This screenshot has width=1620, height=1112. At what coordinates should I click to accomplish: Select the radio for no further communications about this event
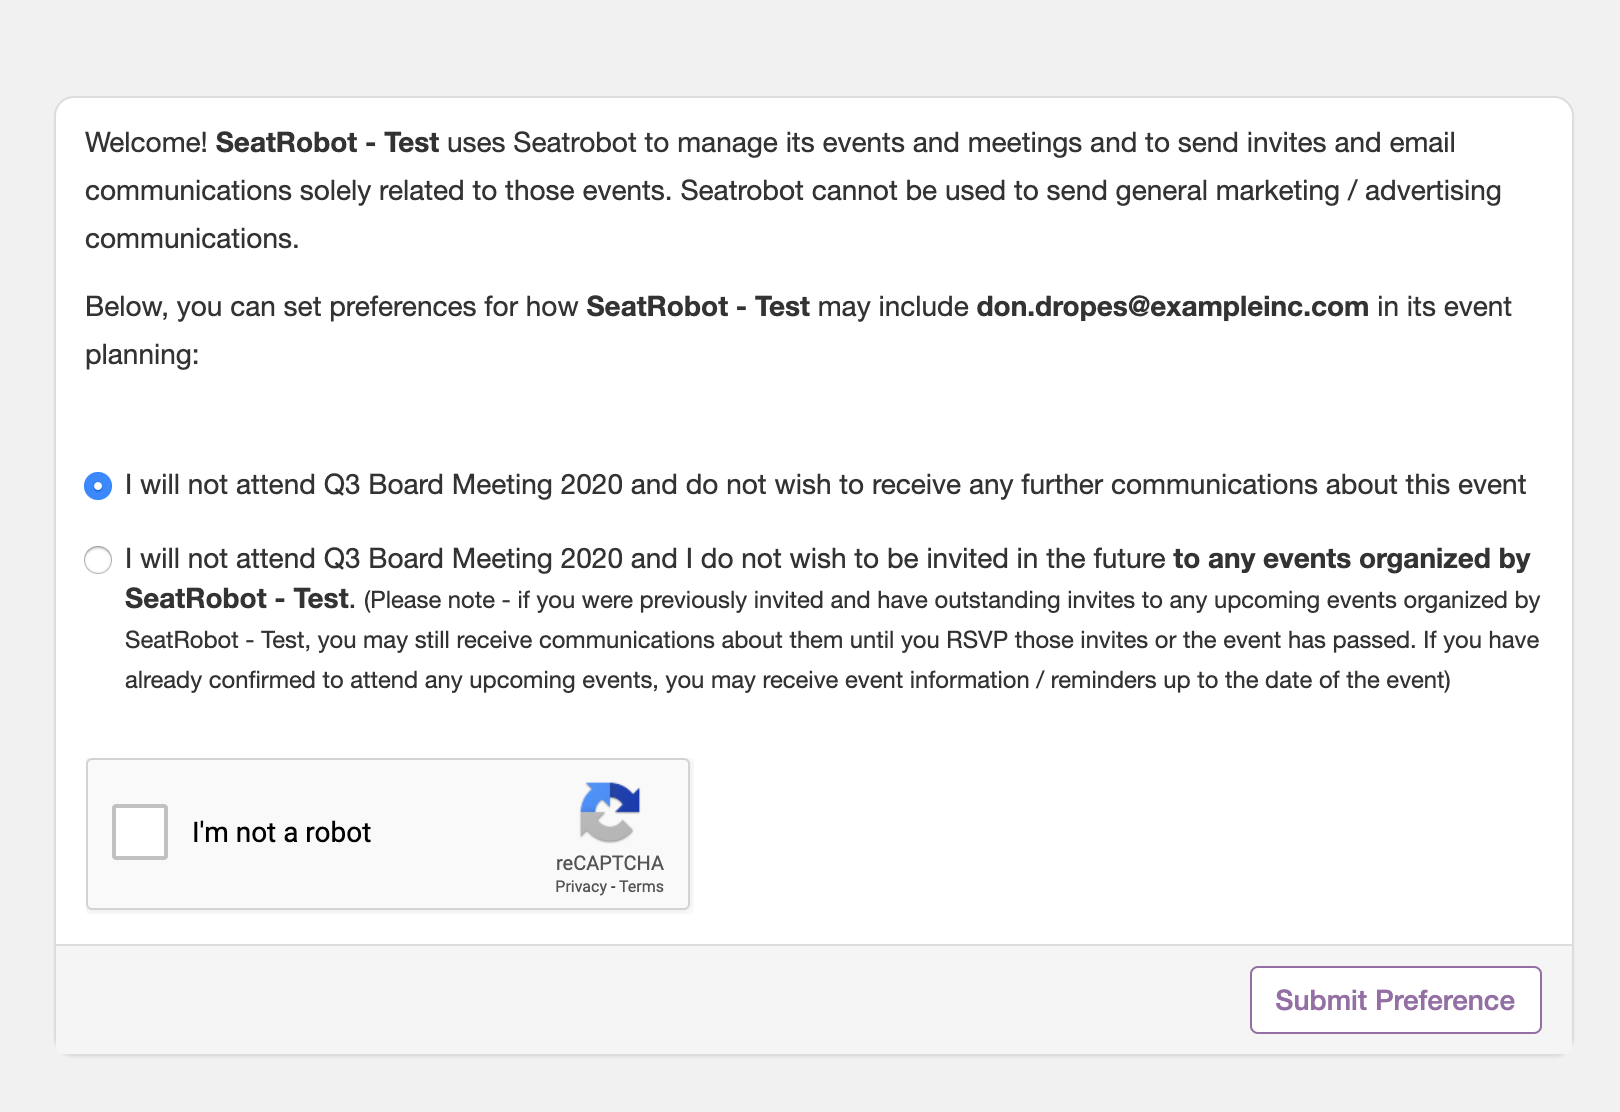98,486
